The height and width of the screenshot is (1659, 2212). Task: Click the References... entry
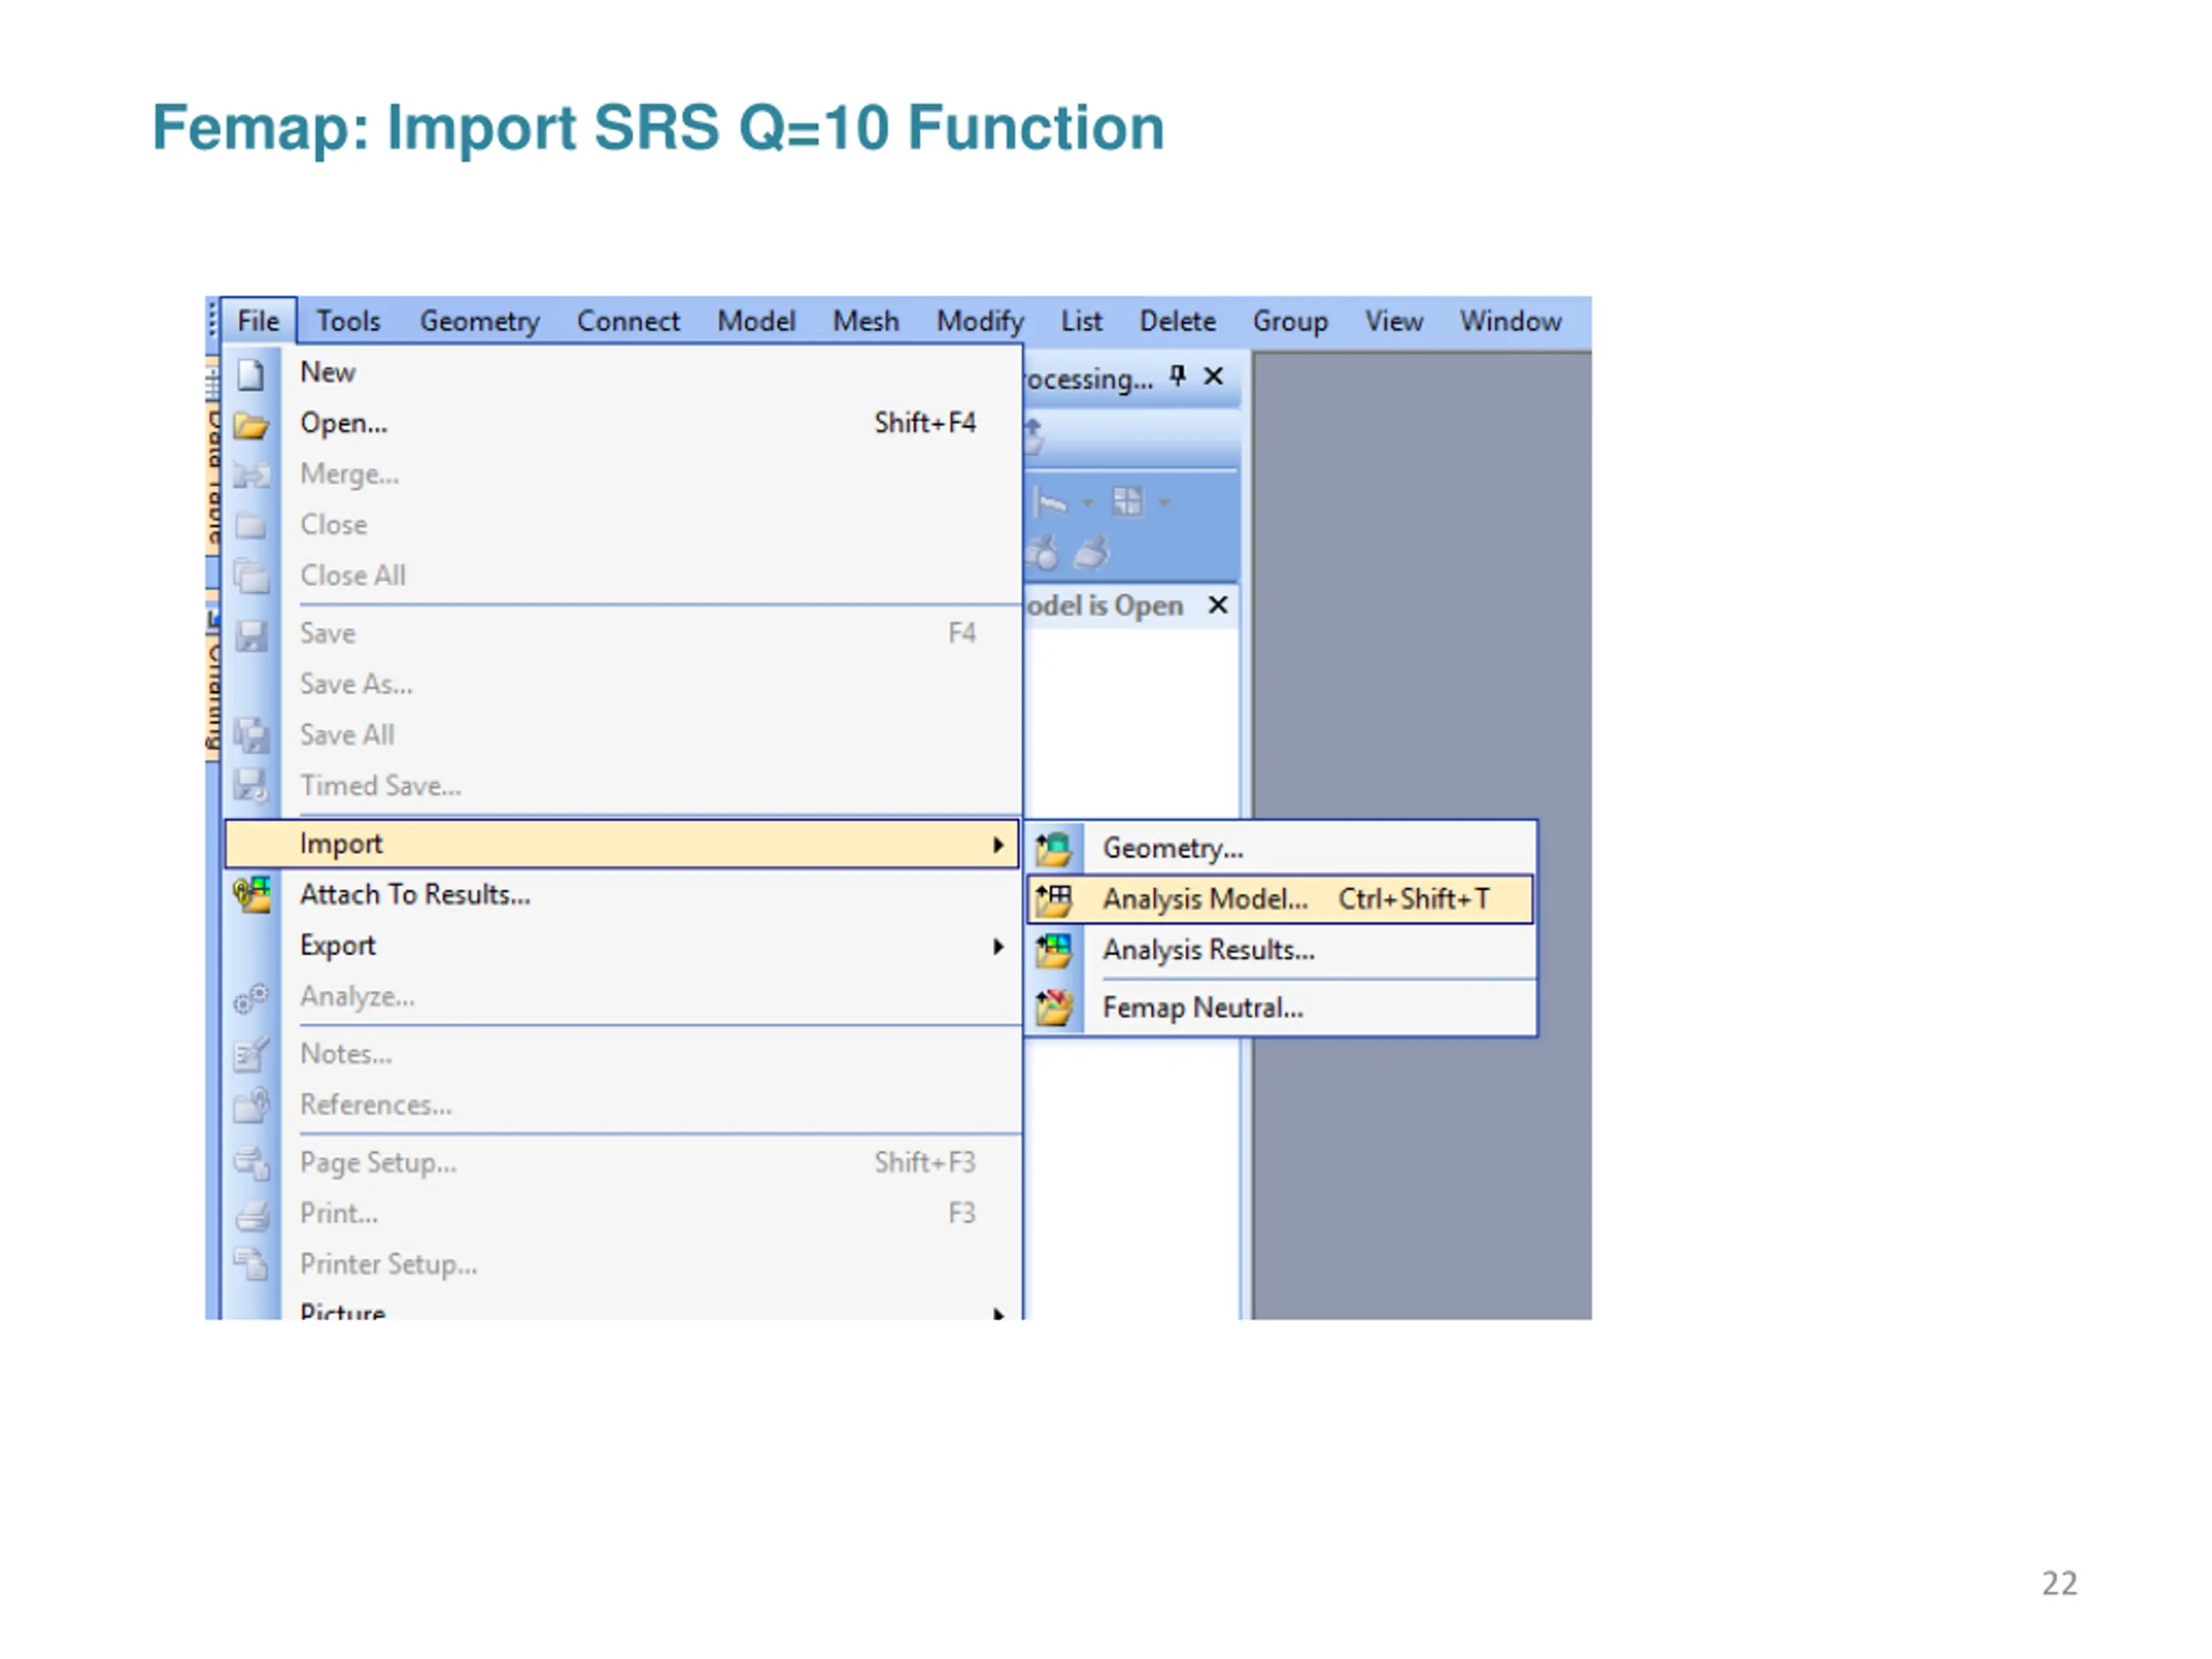click(622, 1105)
